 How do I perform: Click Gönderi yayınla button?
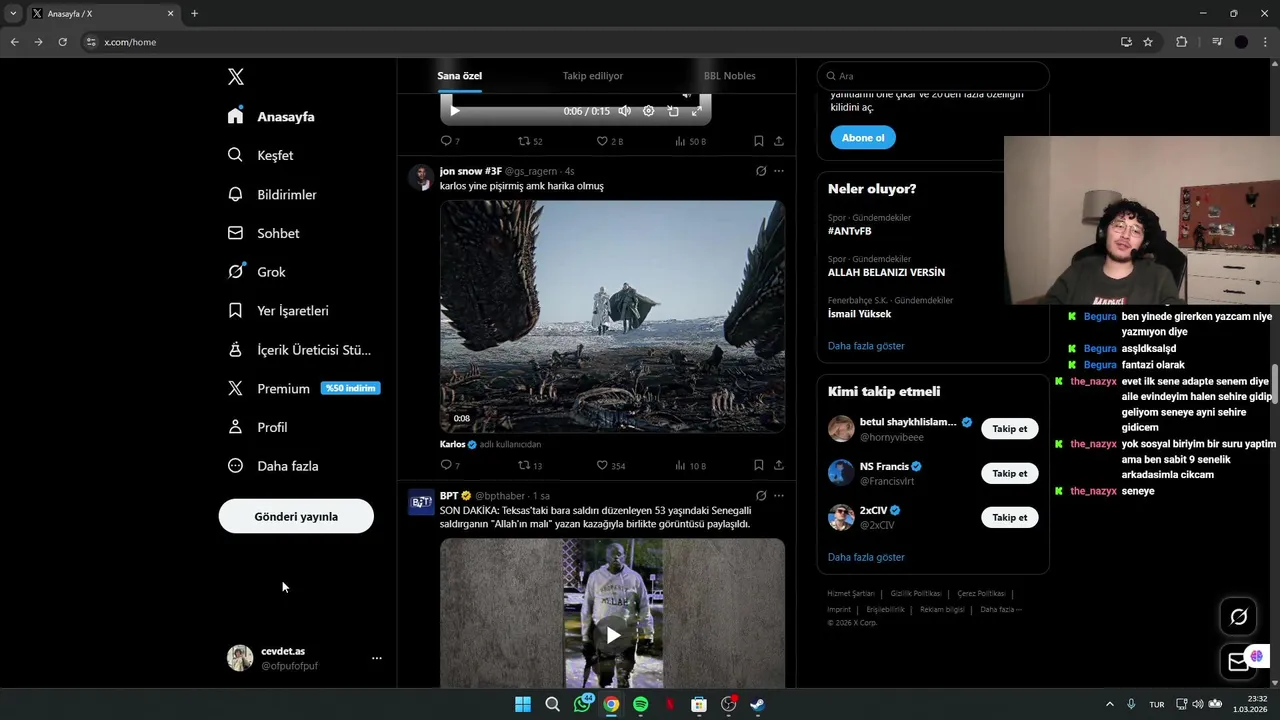pyautogui.click(x=296, y=516)
